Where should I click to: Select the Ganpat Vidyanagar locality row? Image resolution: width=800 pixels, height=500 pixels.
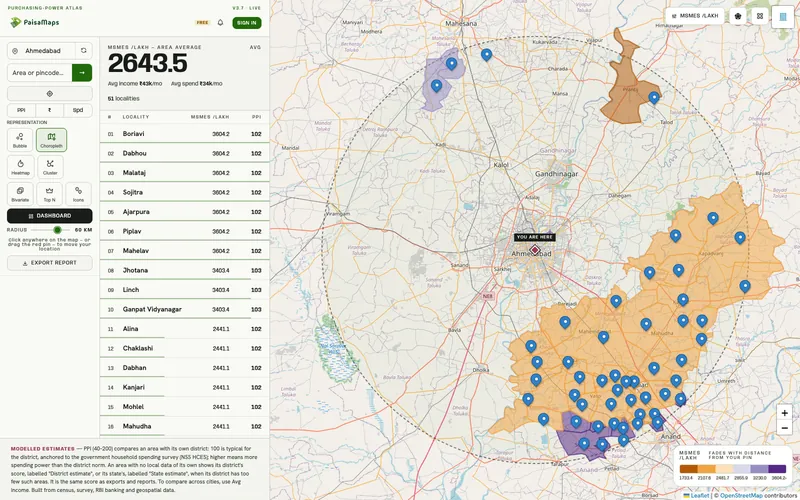[184, 309]
